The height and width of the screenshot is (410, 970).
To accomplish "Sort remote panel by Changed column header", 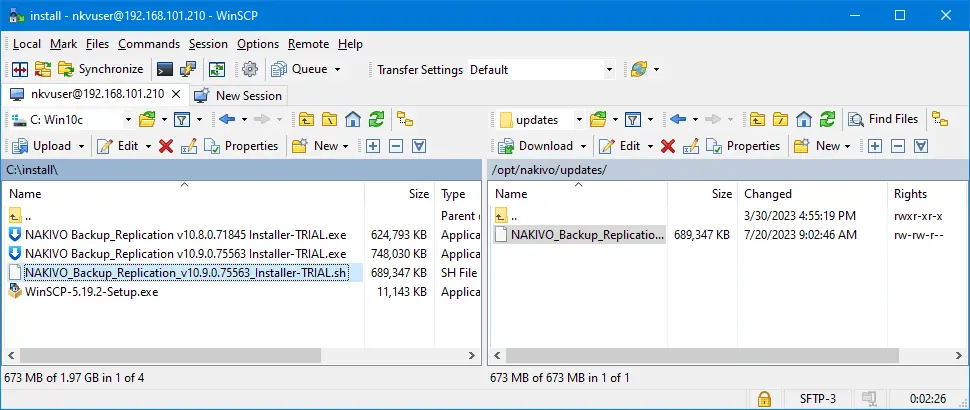I will click(813, 194).
